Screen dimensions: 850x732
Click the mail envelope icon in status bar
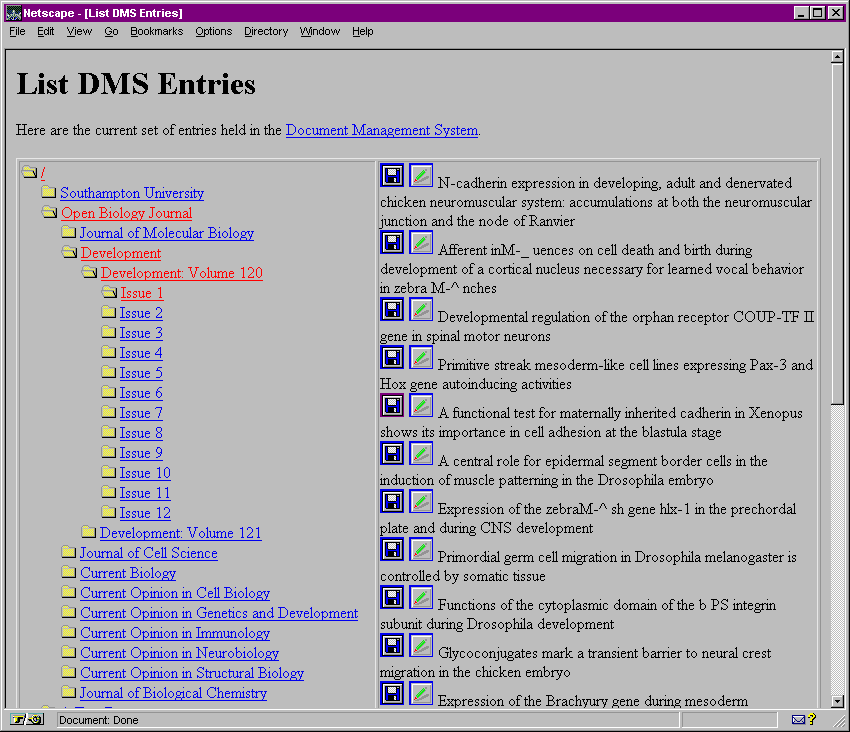(x=798, y=719)
